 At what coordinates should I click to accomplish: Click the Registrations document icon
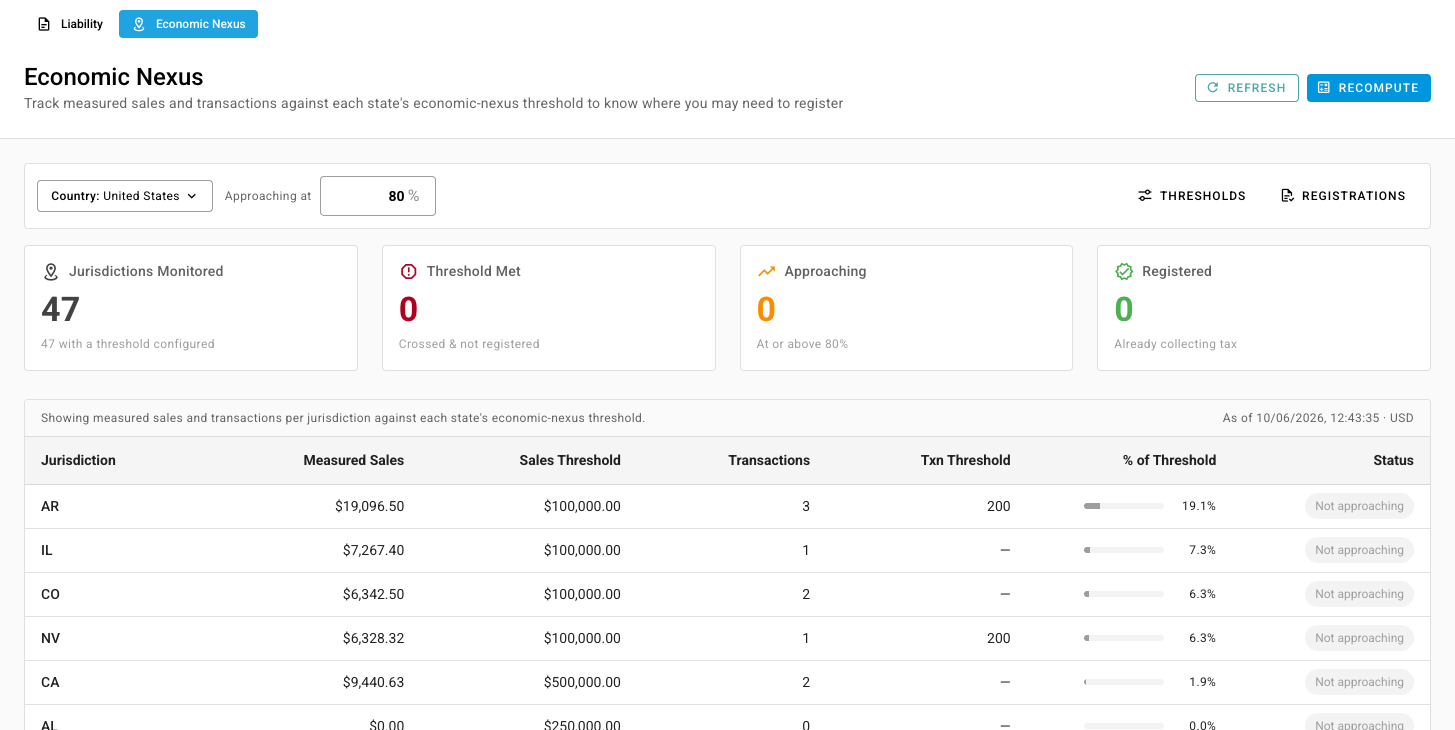click(x=1287, y=196)
